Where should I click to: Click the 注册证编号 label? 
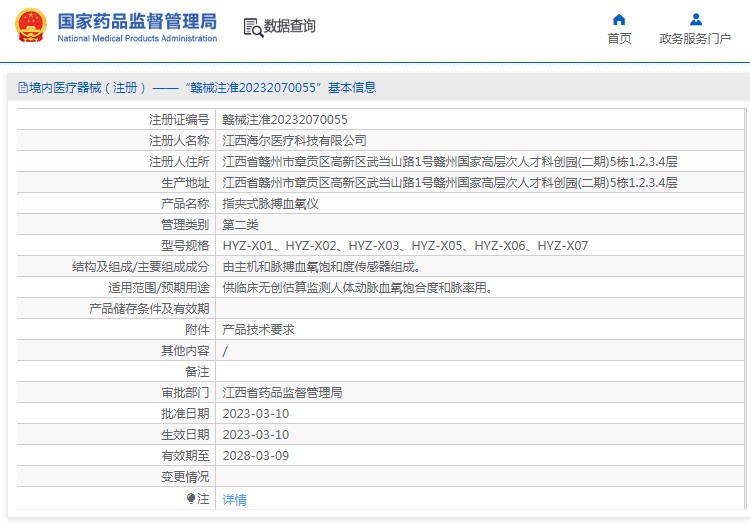(x=179, y=120)
